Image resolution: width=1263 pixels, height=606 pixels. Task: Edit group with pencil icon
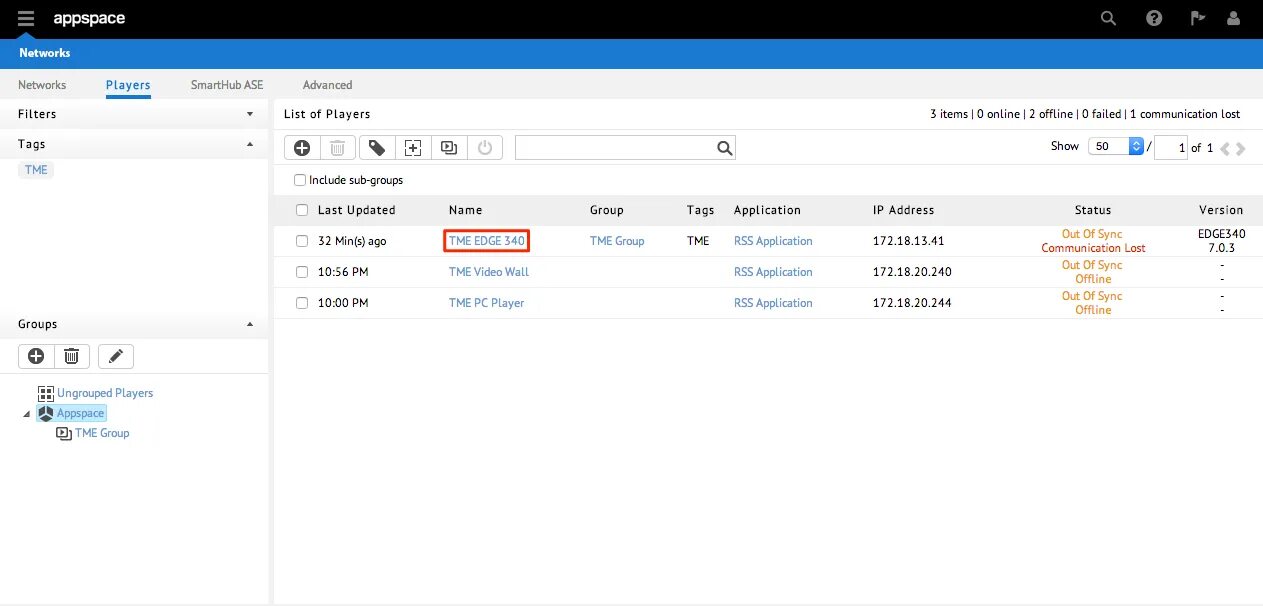116,356
